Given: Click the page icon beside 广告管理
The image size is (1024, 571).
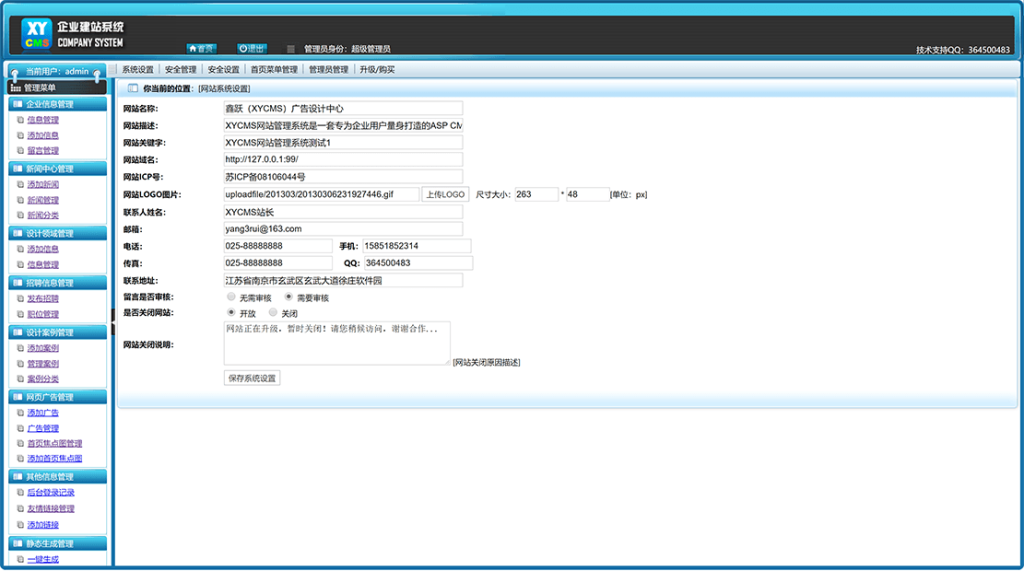Looking at the screenshot, I should pyautogui.click(x=20, y=429).
